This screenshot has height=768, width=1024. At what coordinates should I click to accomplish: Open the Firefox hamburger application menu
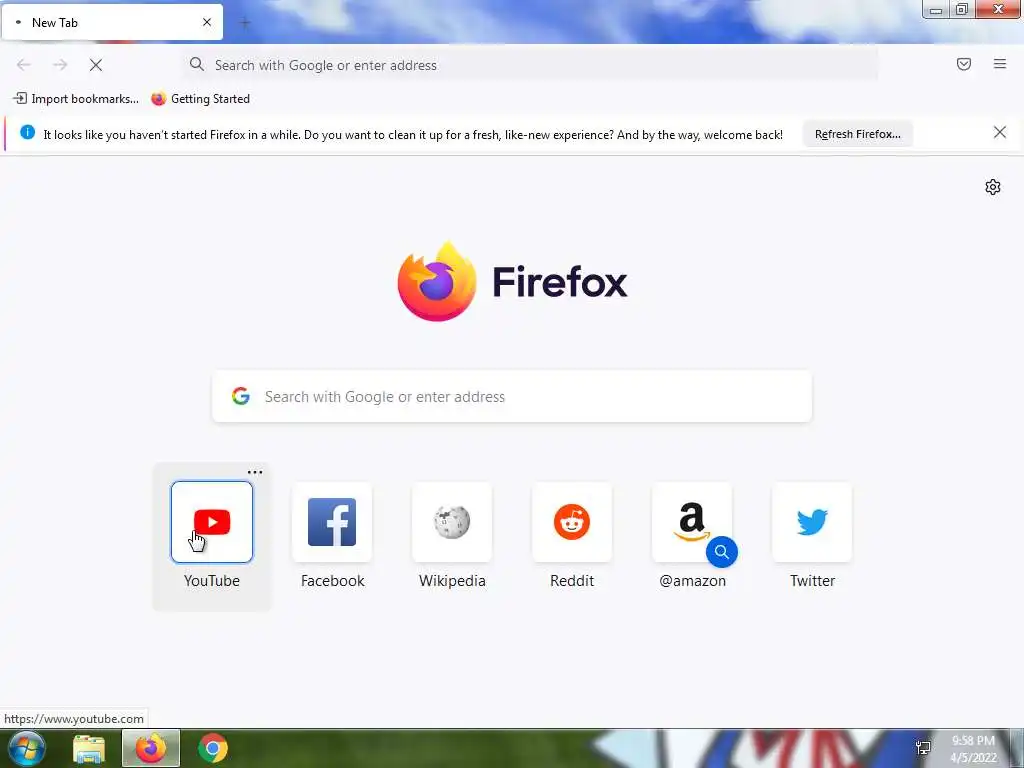(1000, 64)
